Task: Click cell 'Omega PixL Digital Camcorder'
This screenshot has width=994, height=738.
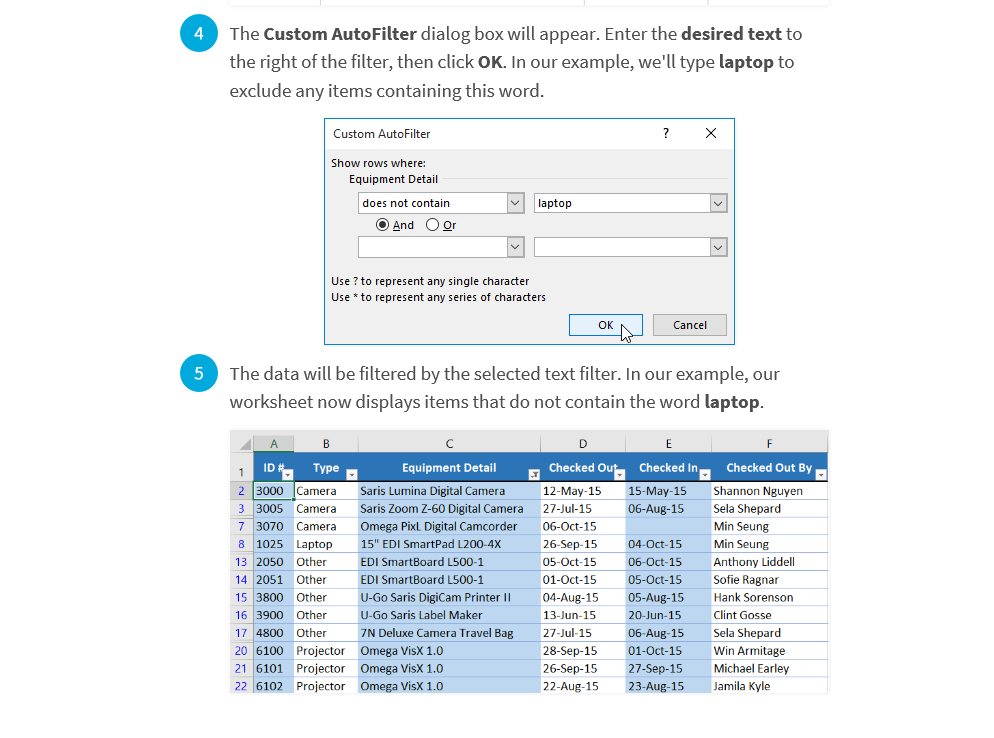Action: pyautogui.click(x=449, y=526)
